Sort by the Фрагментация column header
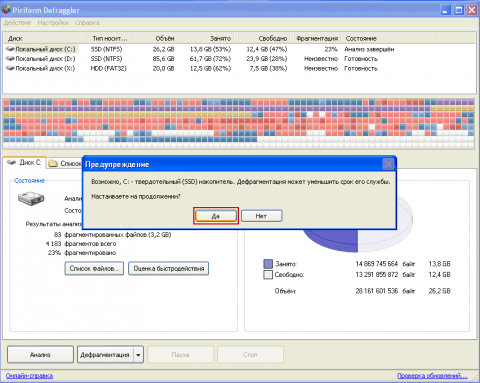 coord(317,38)
